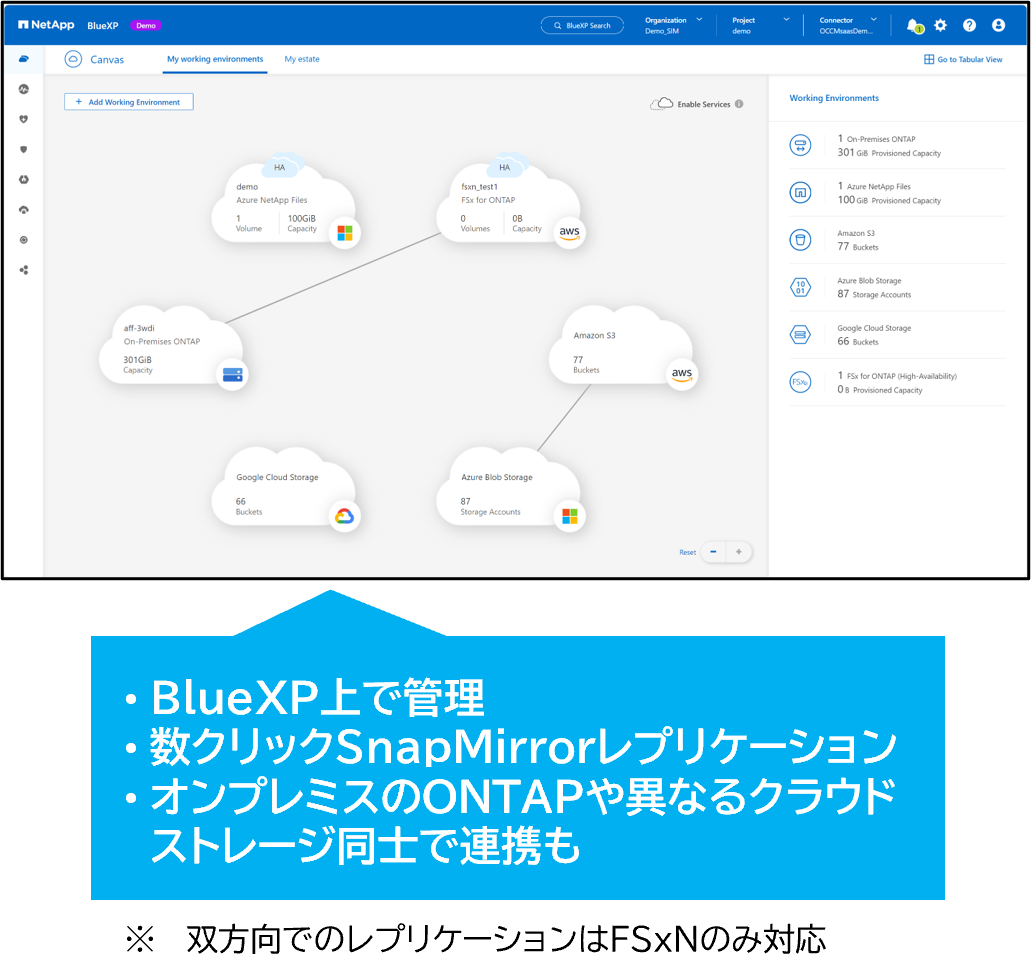Click Azure Blob Storage hexagon icon in panel
Image resolution: width=1031 pixels, height=976 pixels.
coord(800,287)
